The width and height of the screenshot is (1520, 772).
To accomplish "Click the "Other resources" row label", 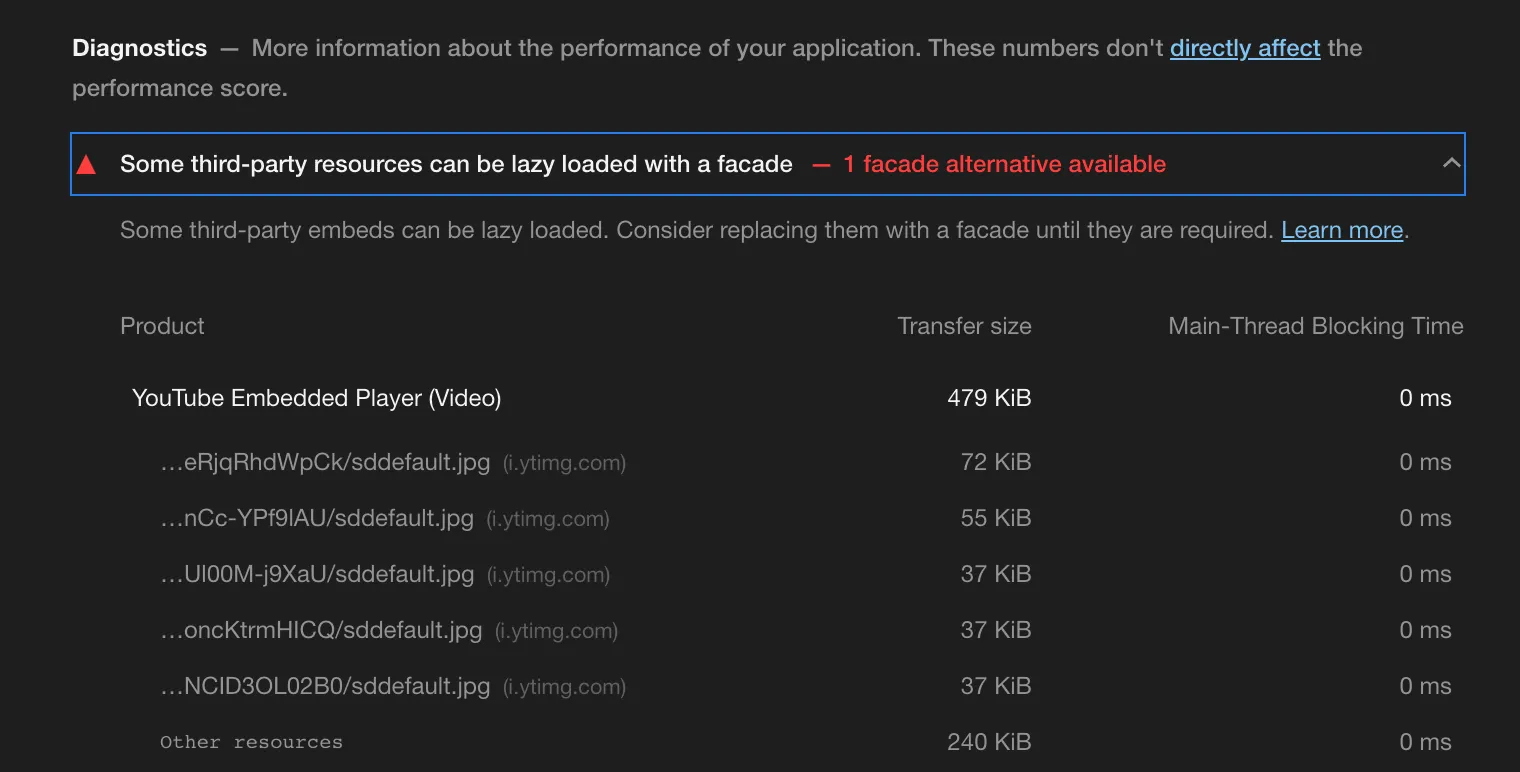I will 251,742.
